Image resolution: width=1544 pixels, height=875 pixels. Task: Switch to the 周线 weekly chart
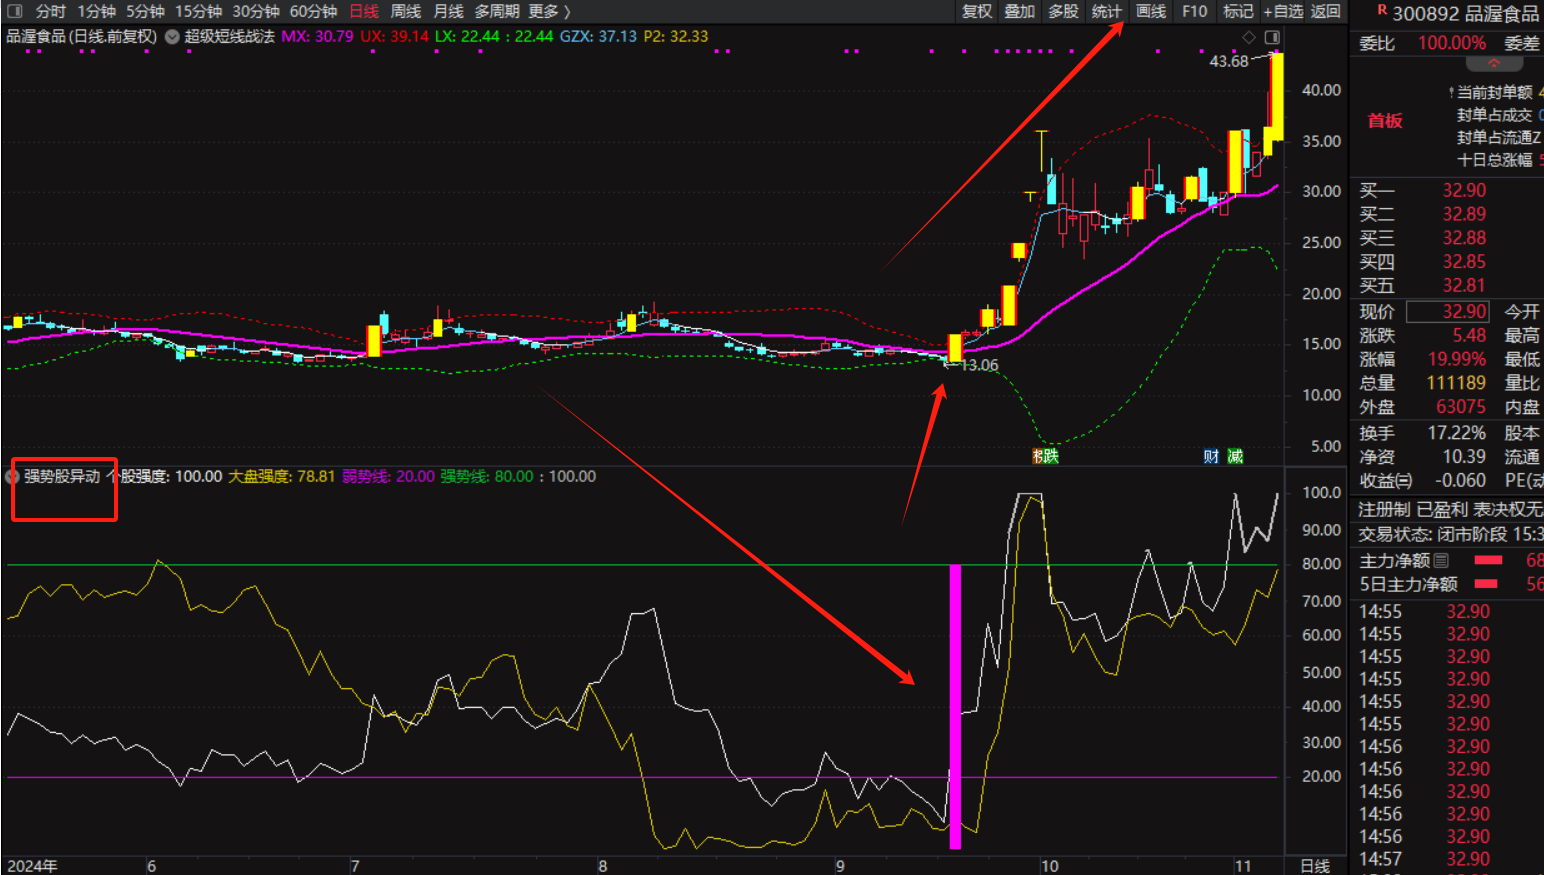[x=406, y=11]
